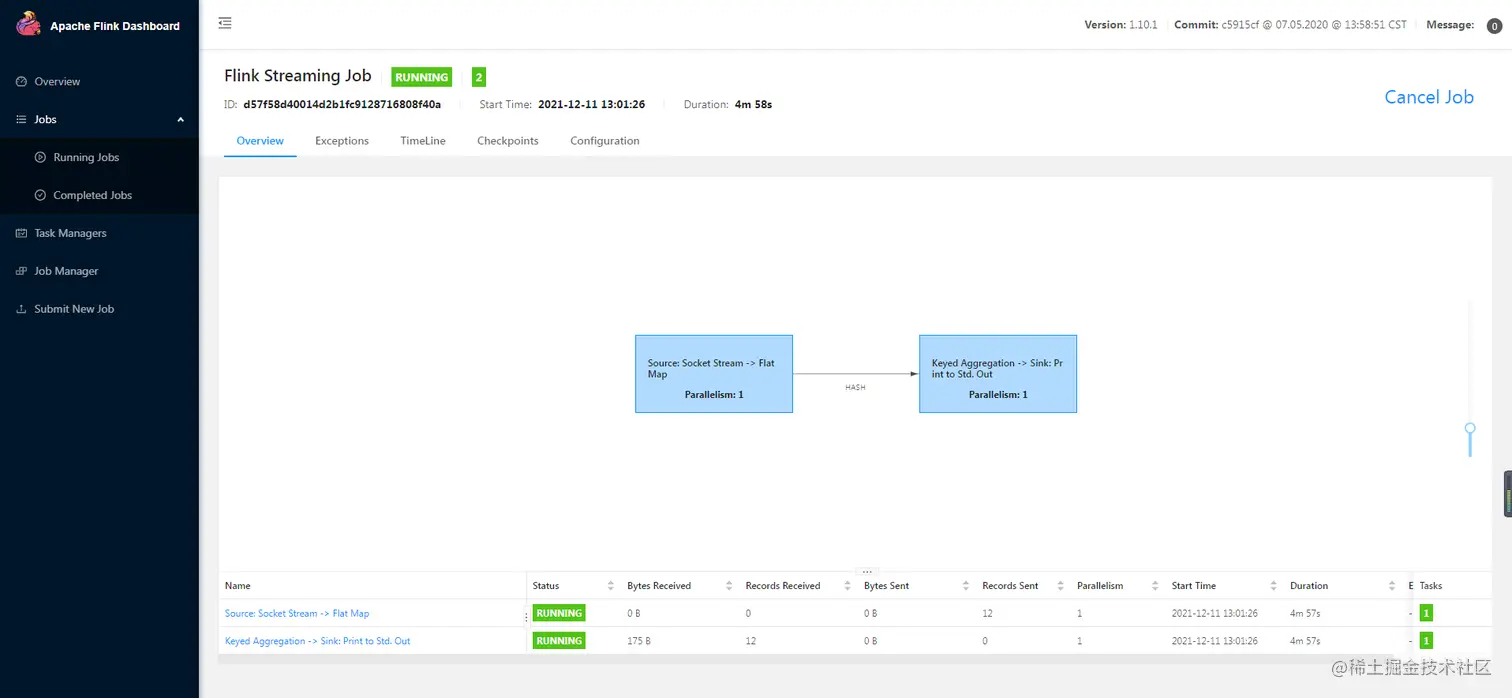Open the Checkpoints tab
Image resolution: width=1512 pixels, height=698 pixels.
[x=507, y=141]
